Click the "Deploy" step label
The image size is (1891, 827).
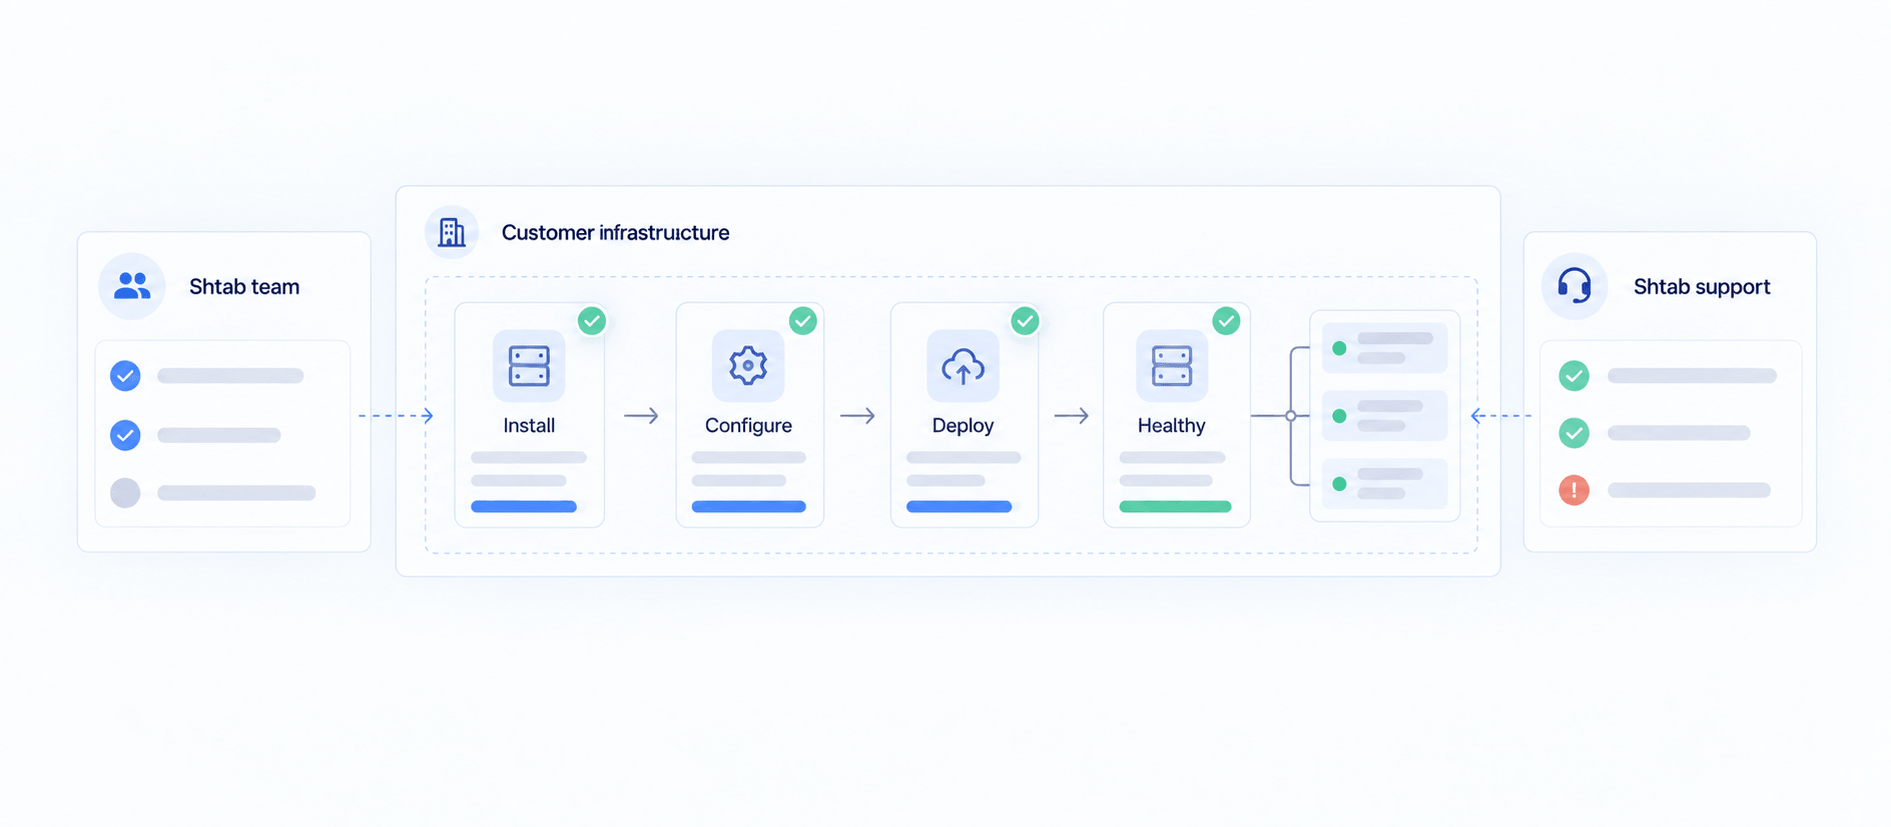pyautogui.click(x=963, y=426)
